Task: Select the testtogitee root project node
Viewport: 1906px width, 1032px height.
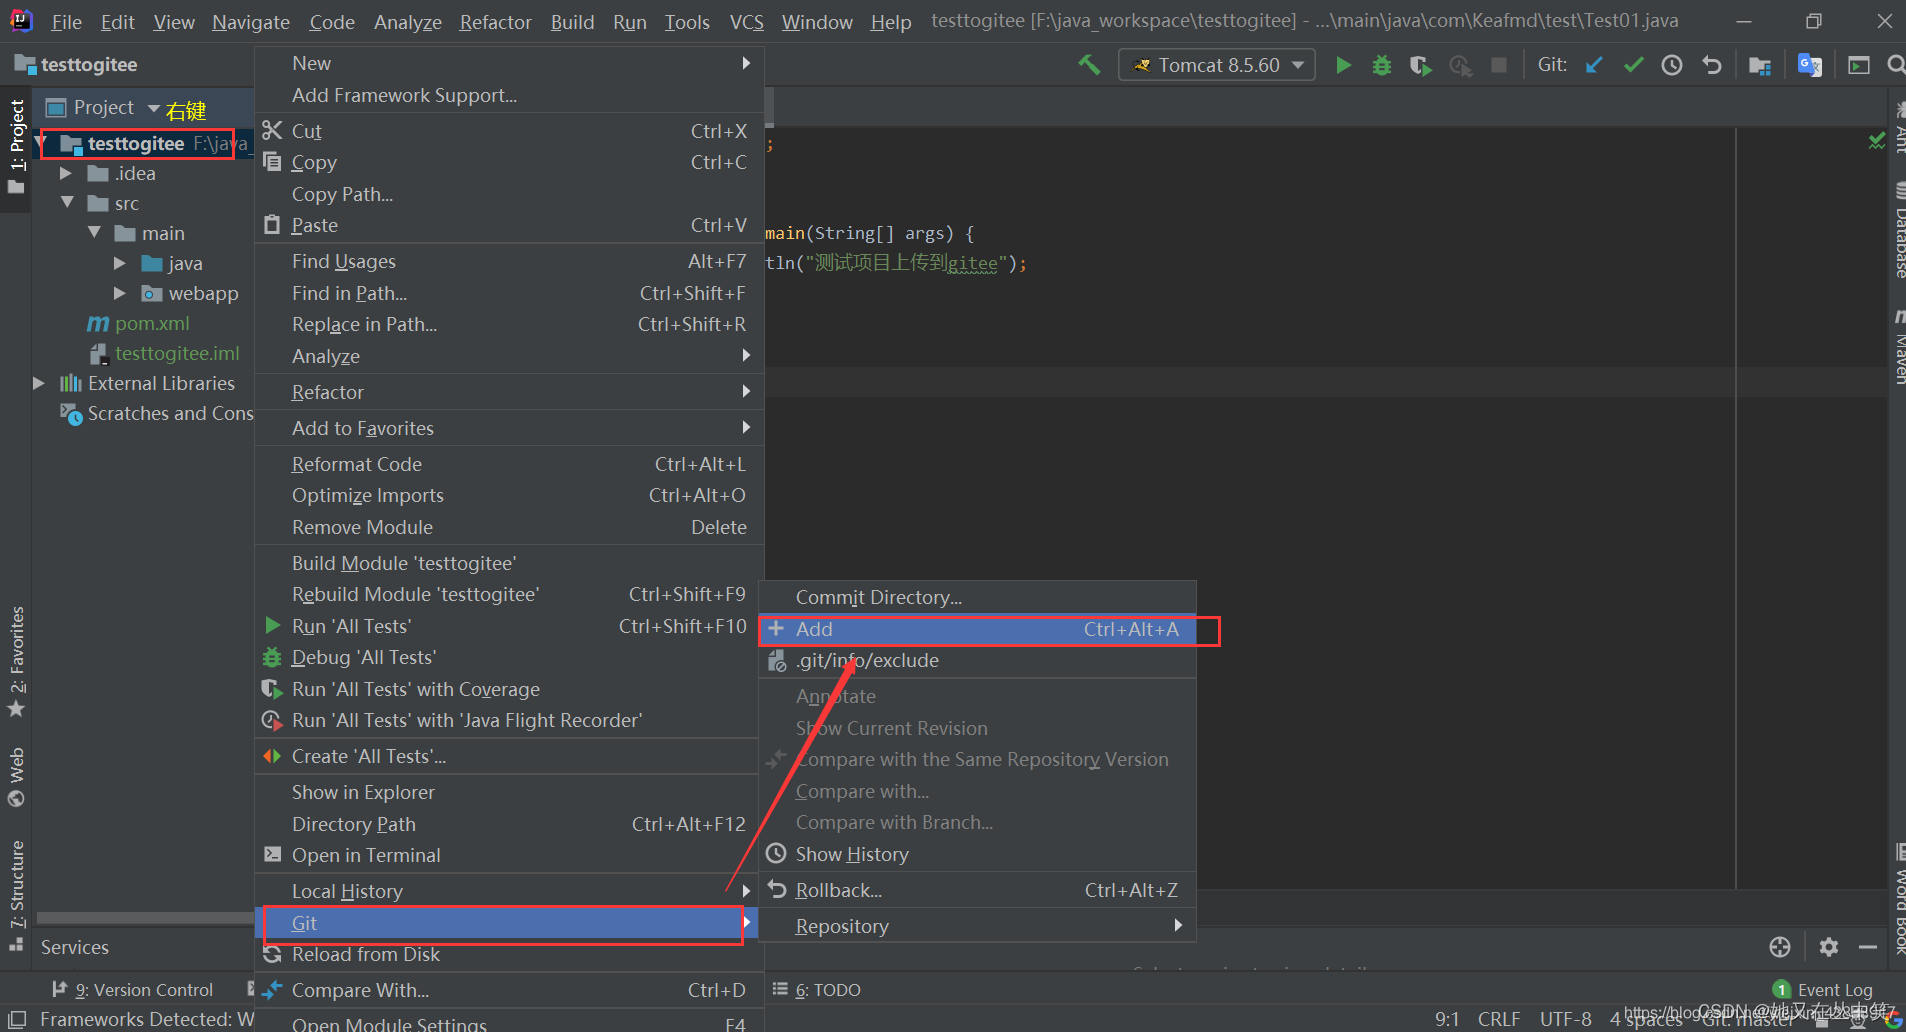Action: coord(136,144)
